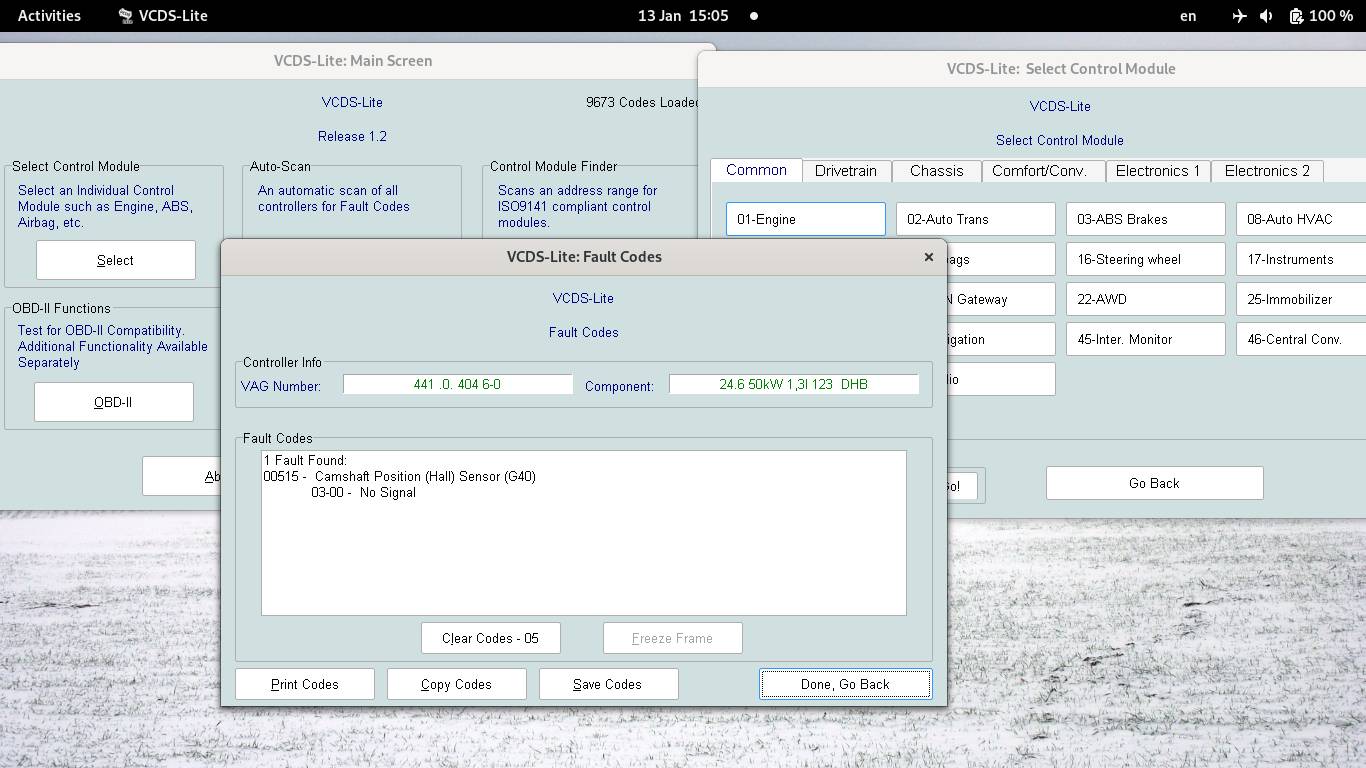The image size is (1366, 768).
Task: Click the Select Control Module window title
Action: point(1061,69)
